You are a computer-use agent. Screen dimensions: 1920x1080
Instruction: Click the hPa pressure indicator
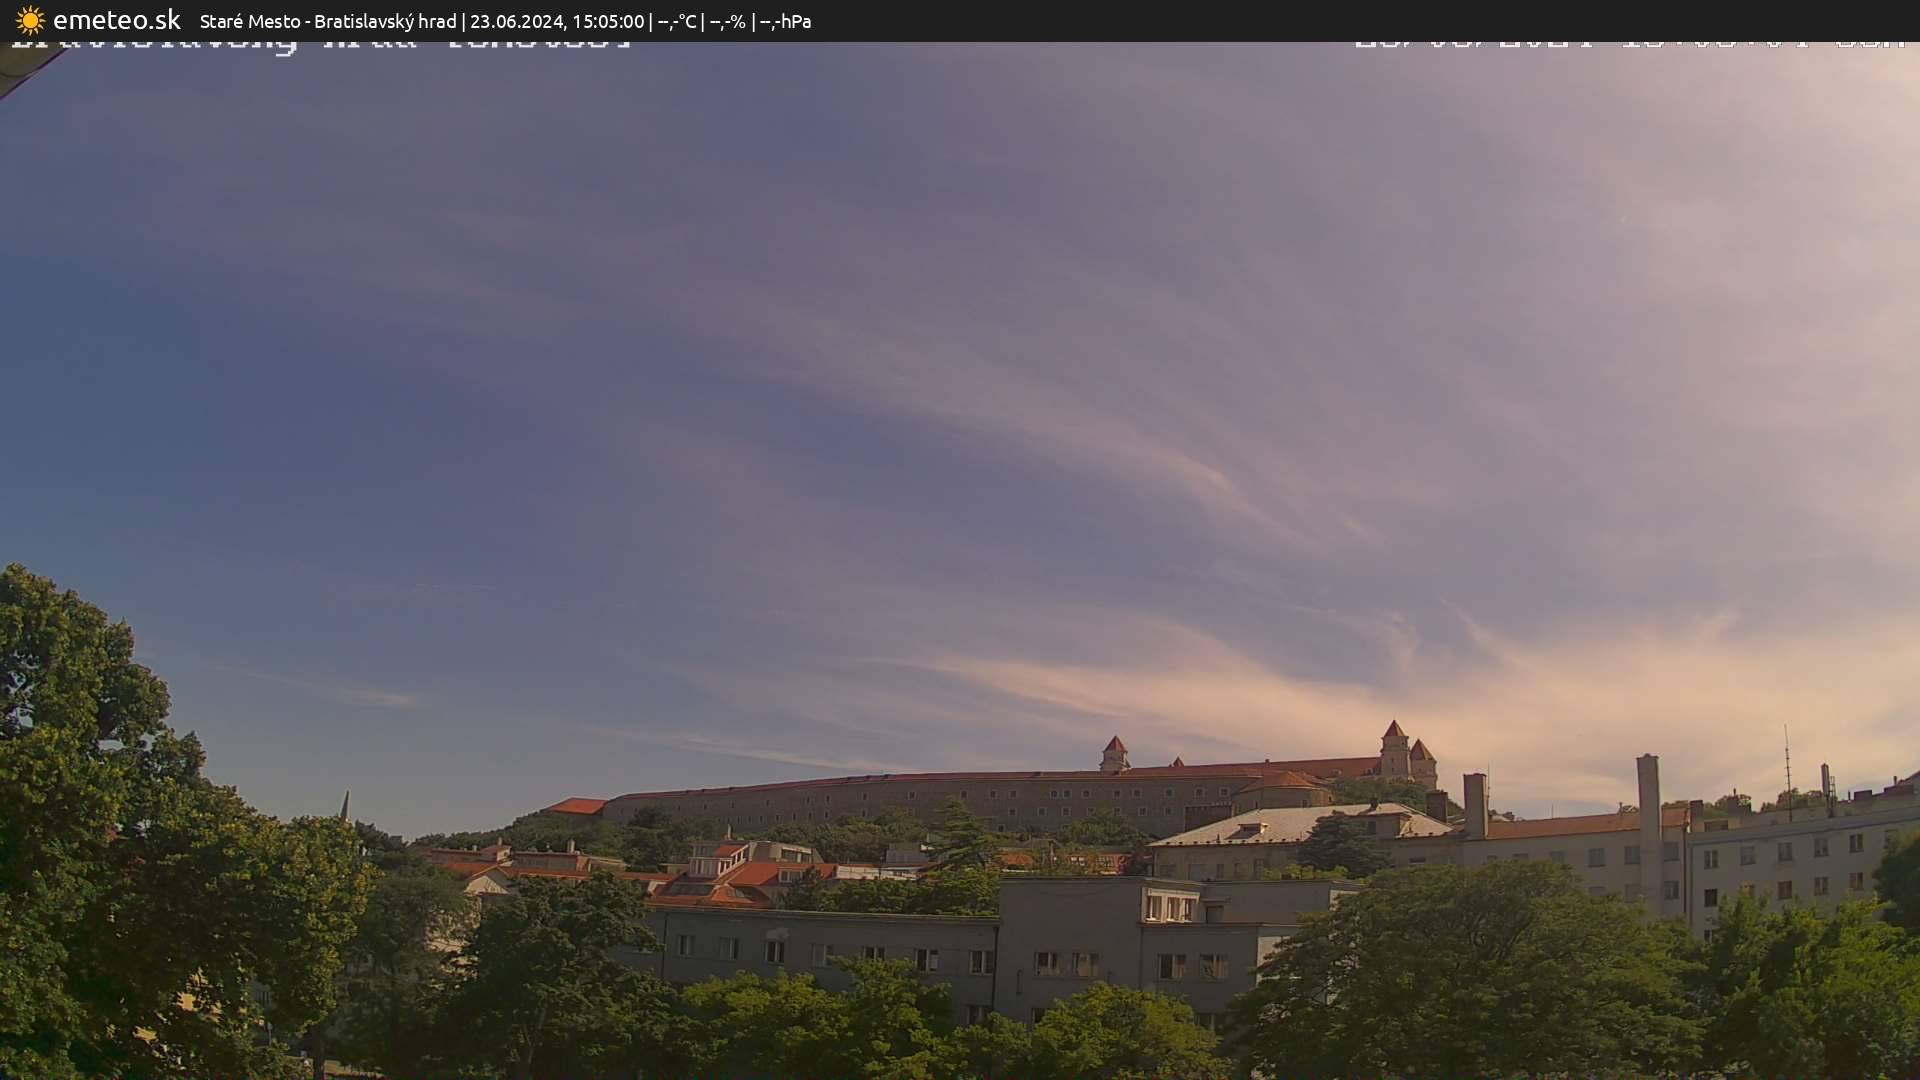pyautogui.click(x=788, y=20)
